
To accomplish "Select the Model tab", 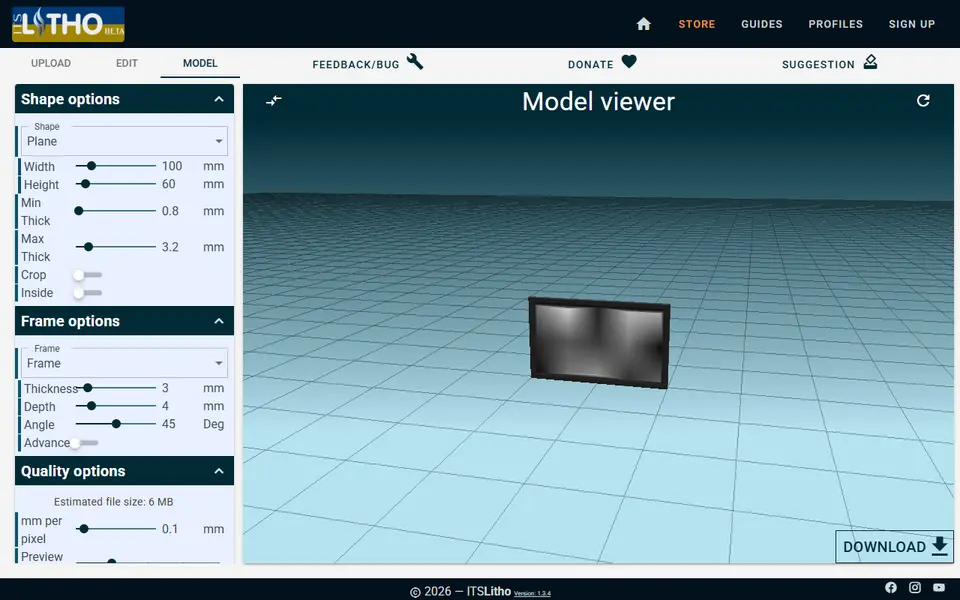I will [200, 63].
